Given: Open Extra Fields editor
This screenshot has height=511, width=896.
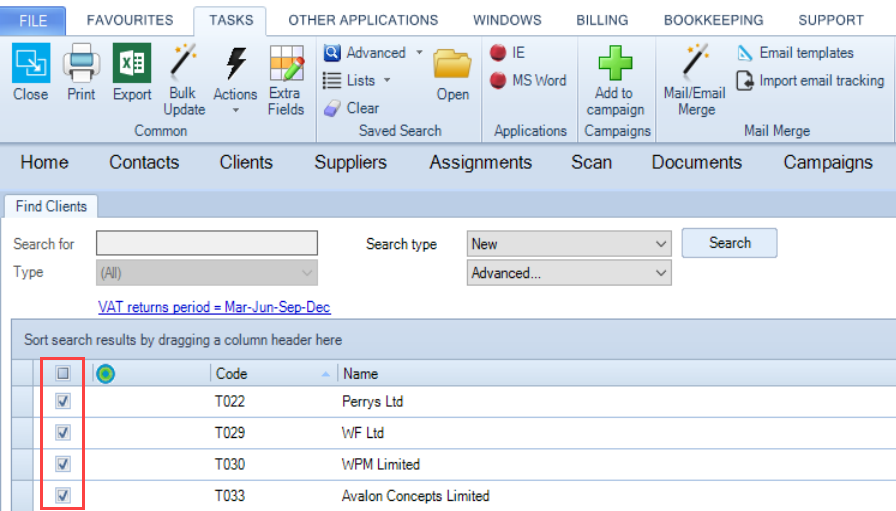Looking at the screenshot, I should click(x=286, y=63).
